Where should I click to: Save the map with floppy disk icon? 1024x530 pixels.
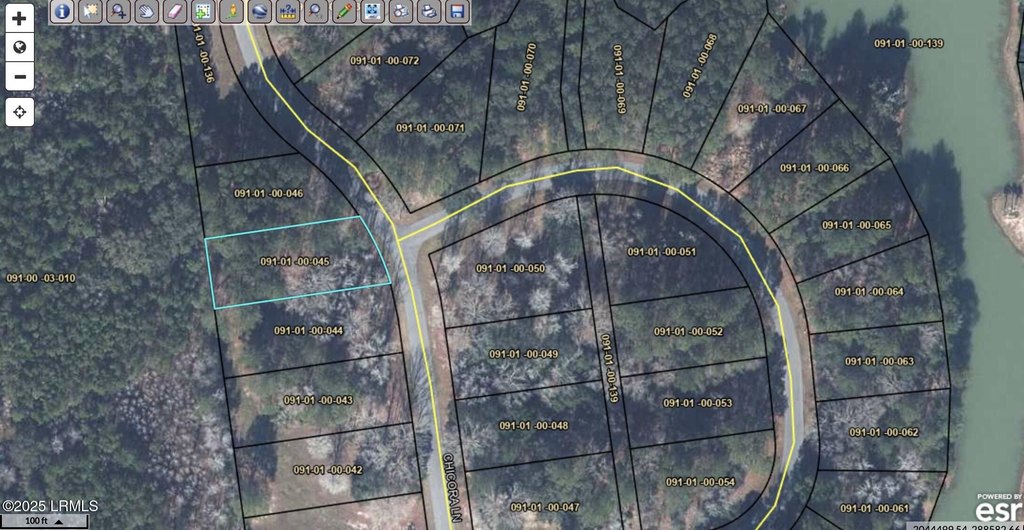pos(456,12)
